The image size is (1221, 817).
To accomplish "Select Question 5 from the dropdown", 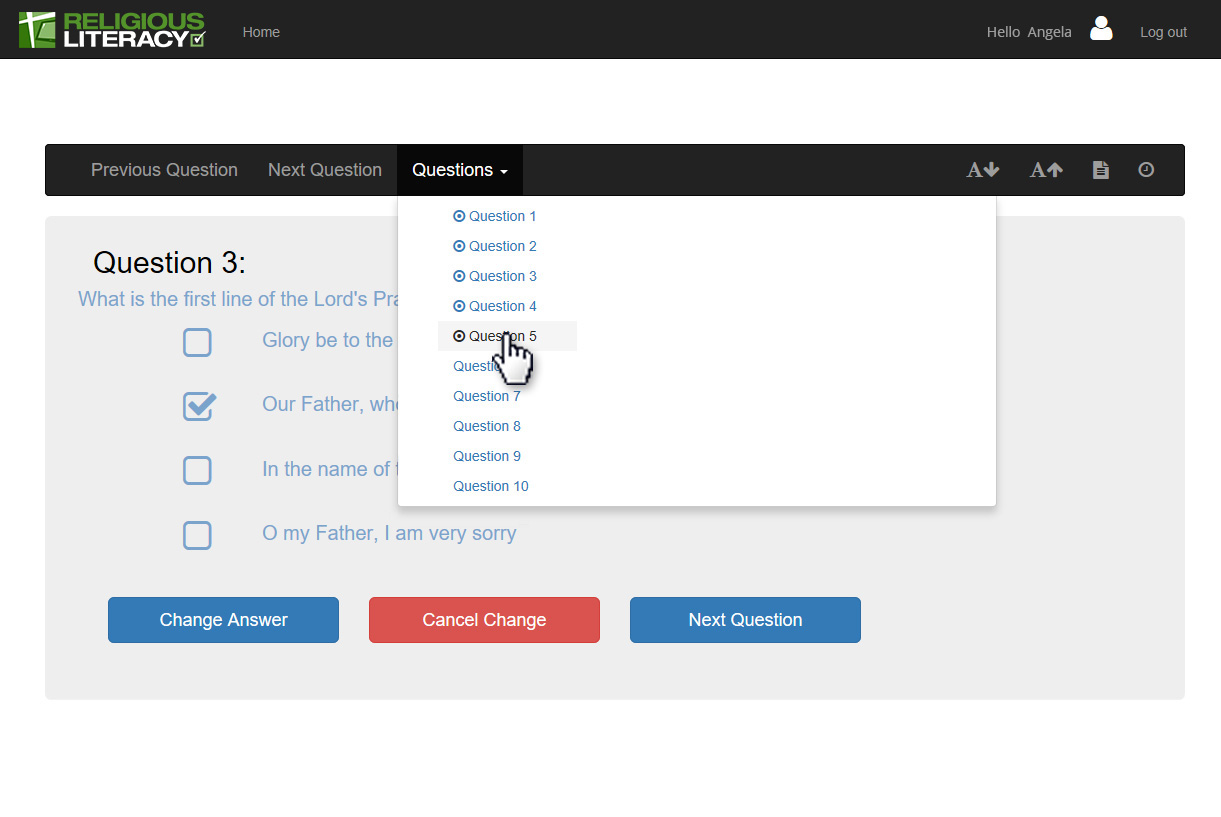I will [x=502, y=336].
